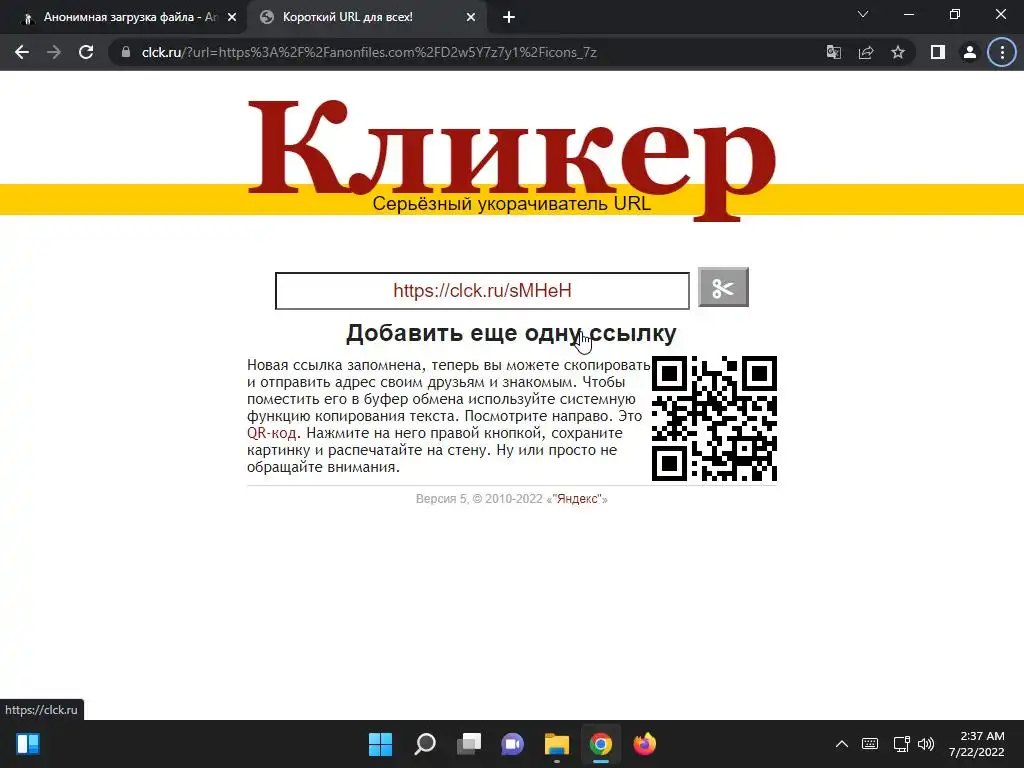Open touch keyboard tray icon
The image size is (1024, 768).
(870, 744)
